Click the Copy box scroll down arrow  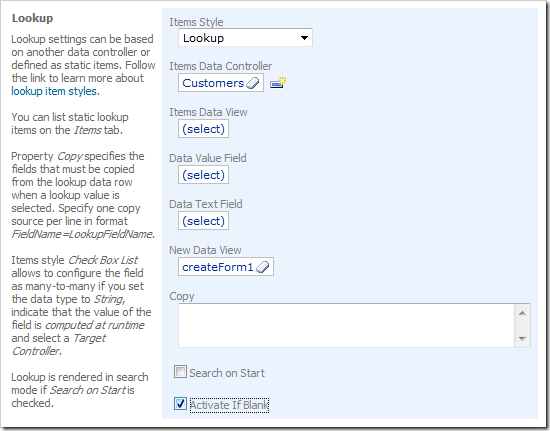pyautogui.click(x=522, y=338)
